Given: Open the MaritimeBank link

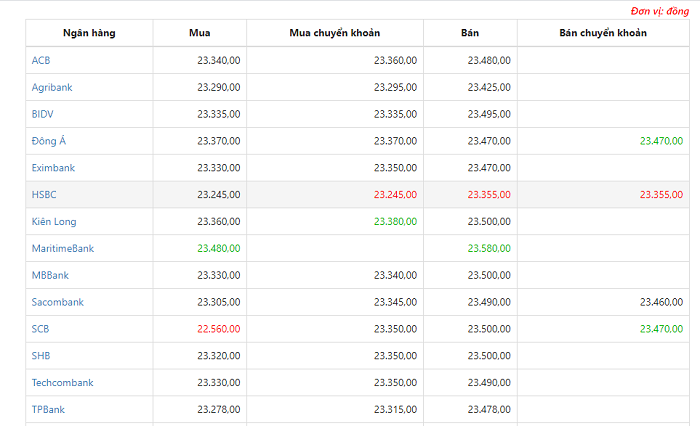Looking at the screenshot, I should click(x=62, y=248).
